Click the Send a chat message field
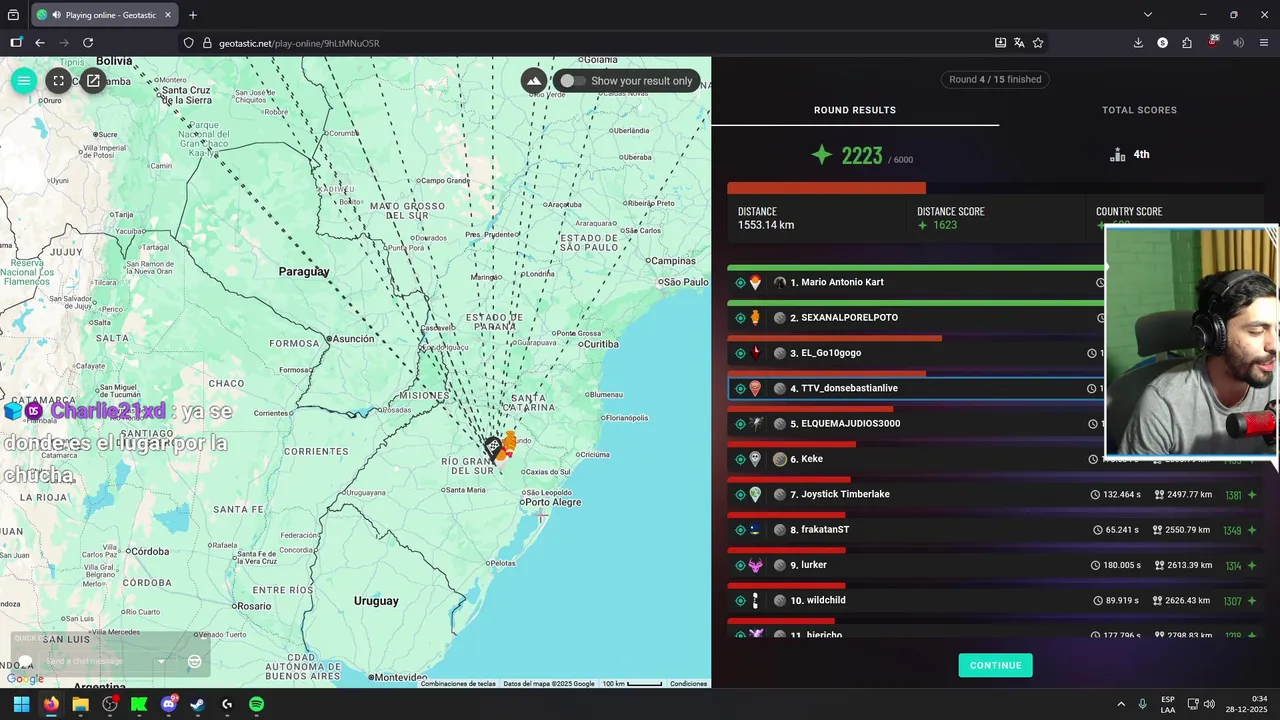This screenshot has height=720, width=1280. [98, 661]
